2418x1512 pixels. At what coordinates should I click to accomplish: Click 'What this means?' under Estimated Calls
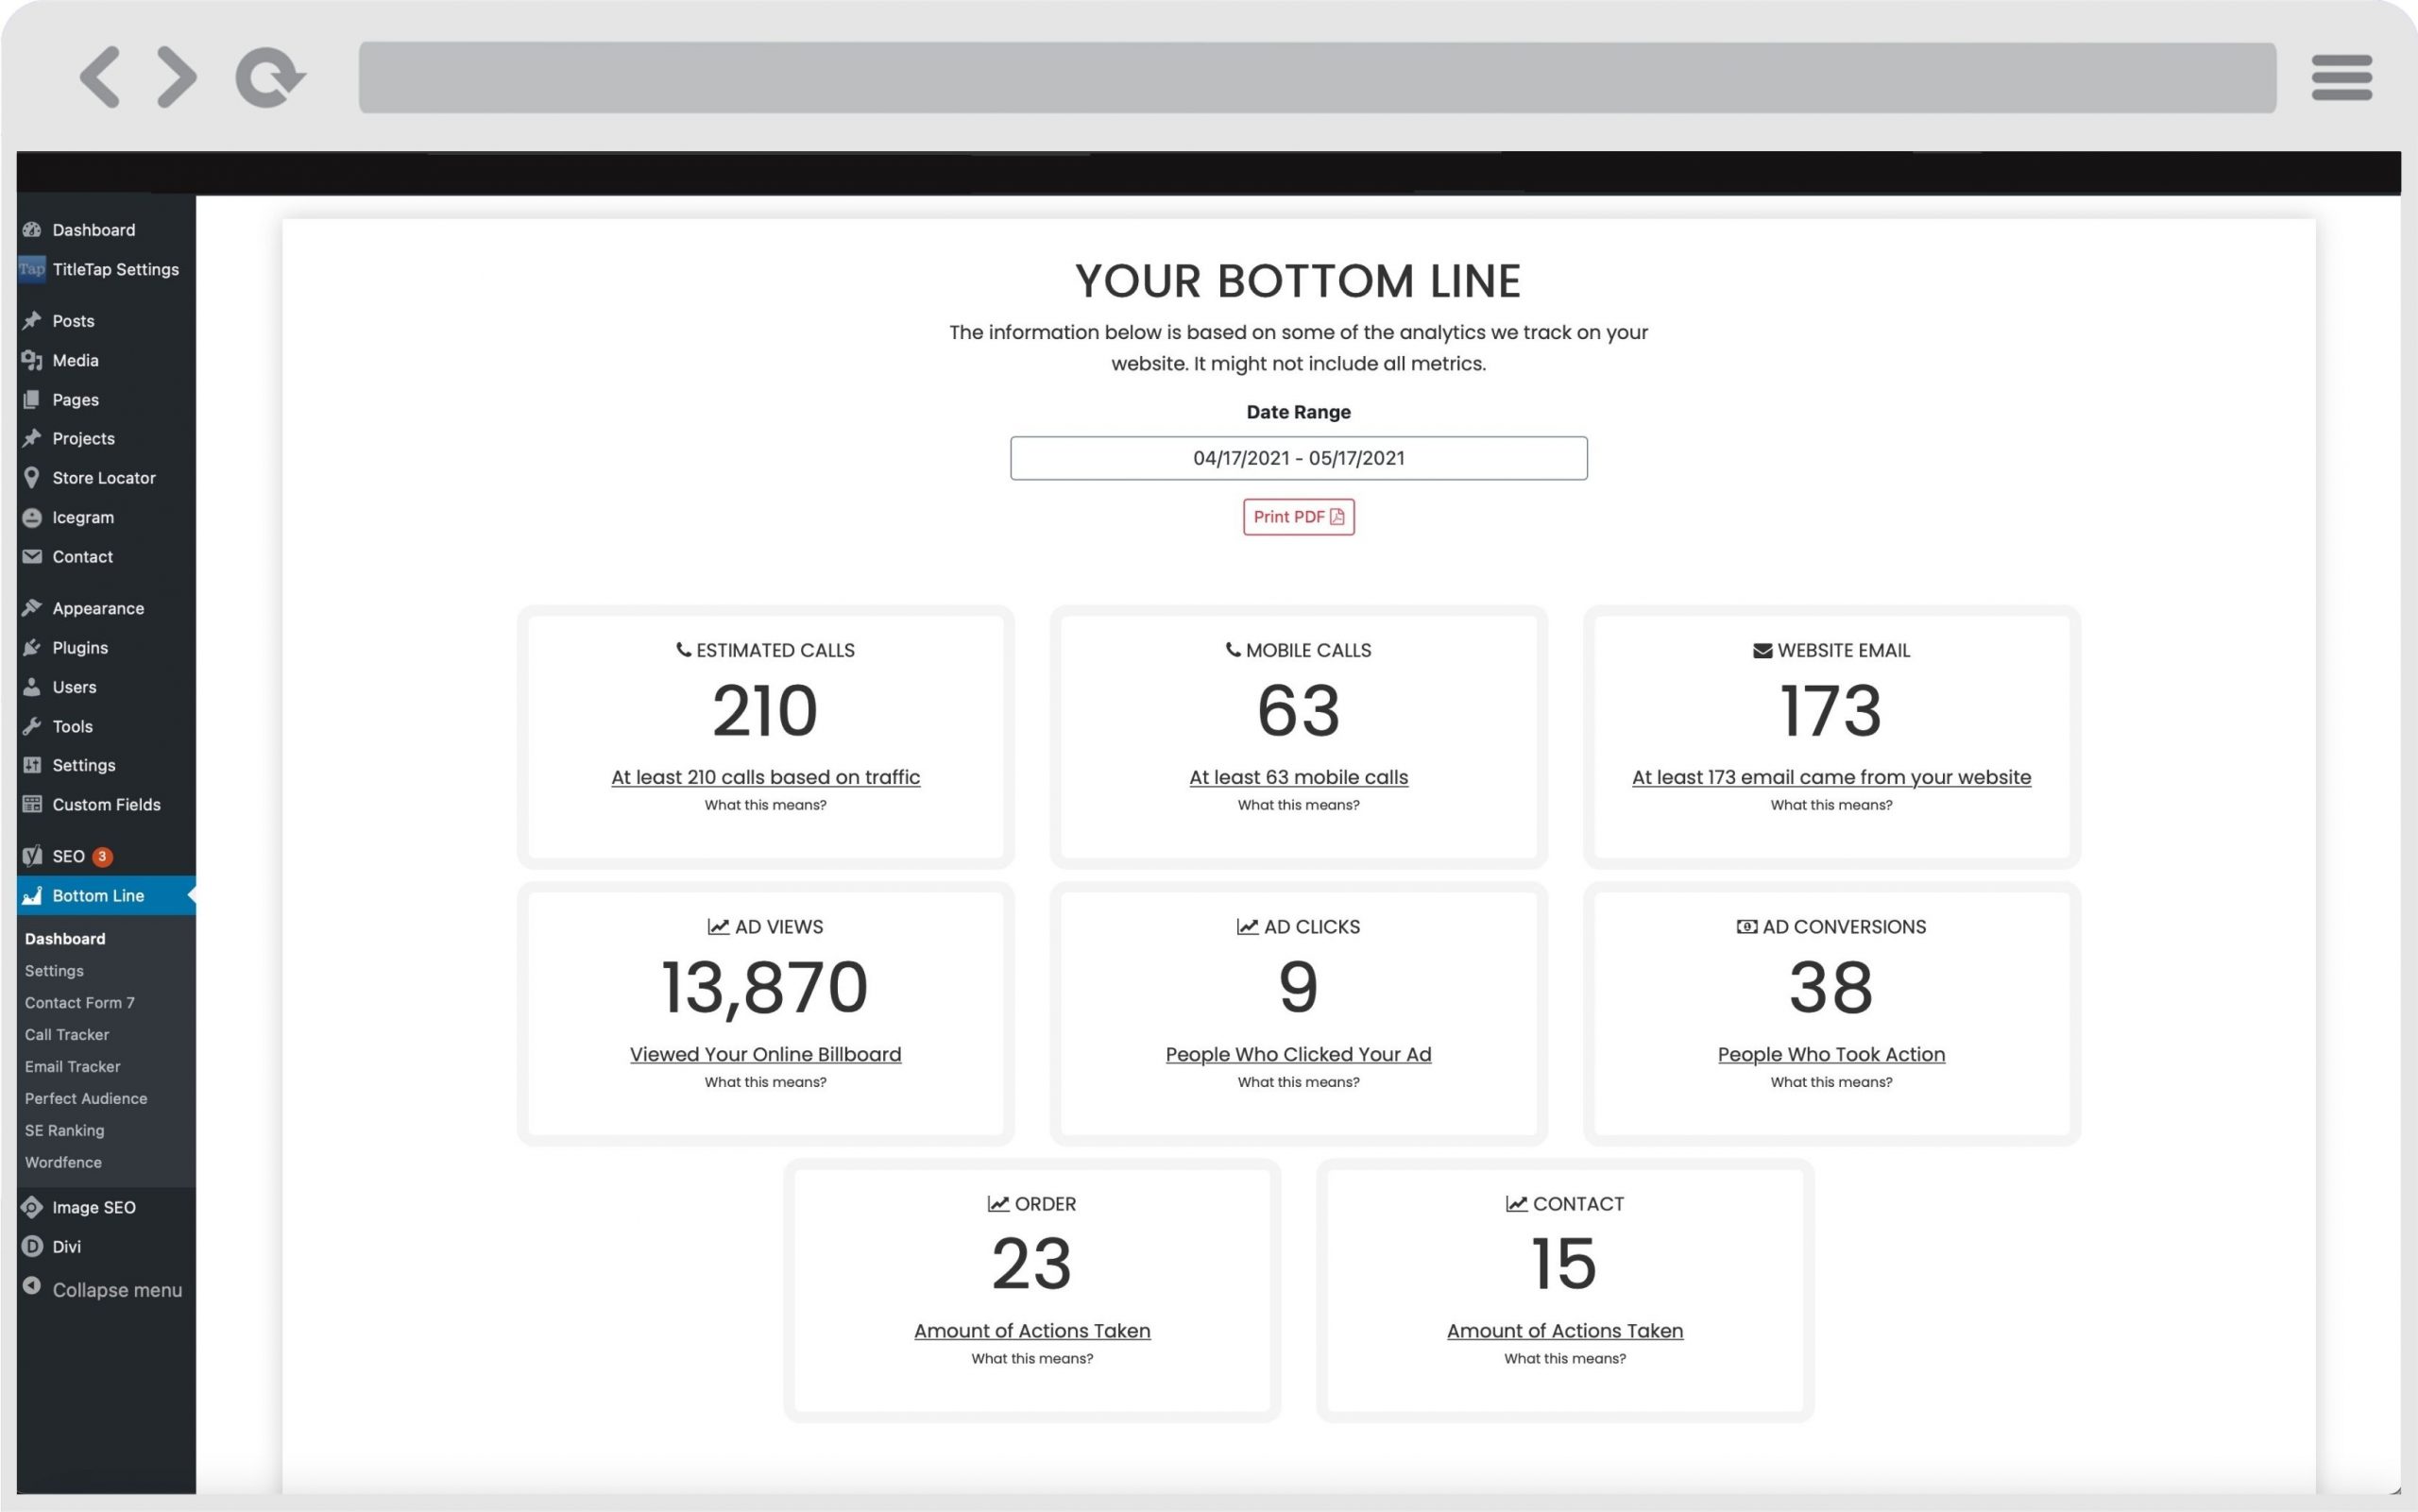point(765,805)
